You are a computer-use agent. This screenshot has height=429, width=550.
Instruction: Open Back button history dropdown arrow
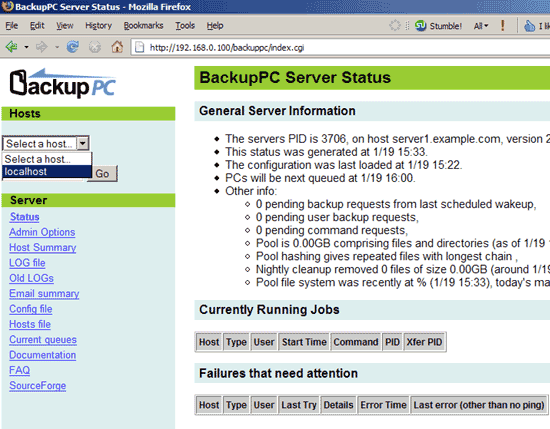tap(26, 47)
